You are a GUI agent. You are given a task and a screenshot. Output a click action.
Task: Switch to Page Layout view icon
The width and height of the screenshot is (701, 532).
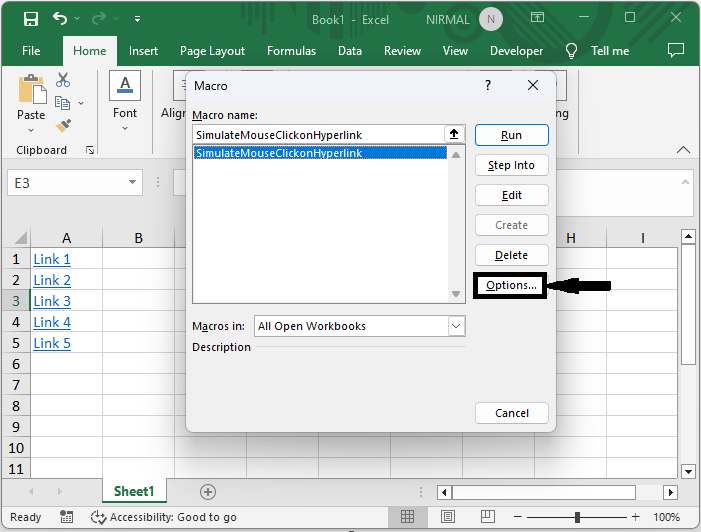[448, 517]
